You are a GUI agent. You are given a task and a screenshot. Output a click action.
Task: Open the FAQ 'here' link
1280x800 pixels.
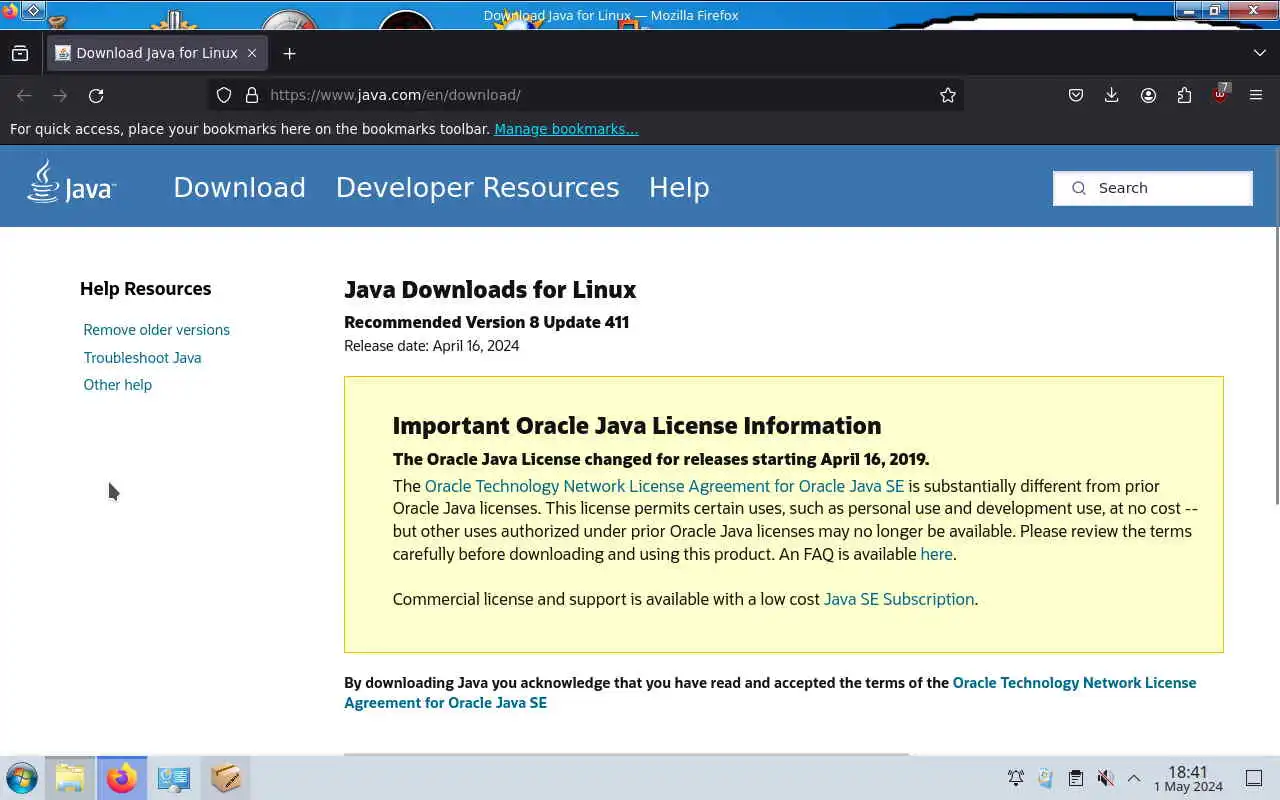936,554
